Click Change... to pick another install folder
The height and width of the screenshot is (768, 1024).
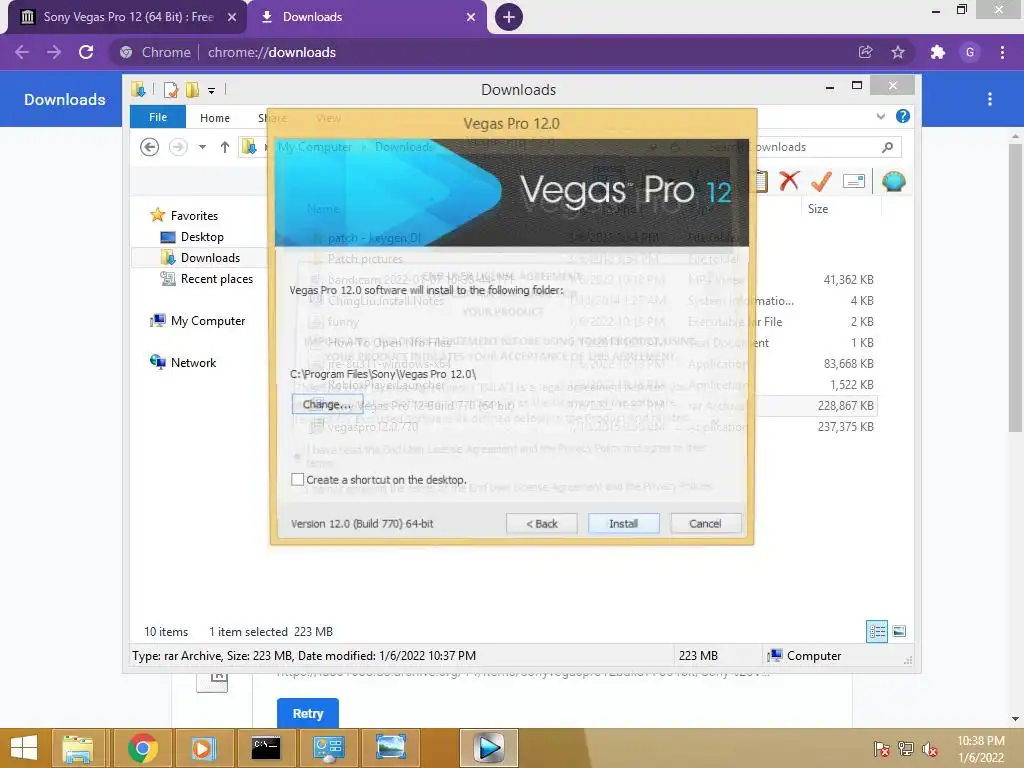[327, 404]
